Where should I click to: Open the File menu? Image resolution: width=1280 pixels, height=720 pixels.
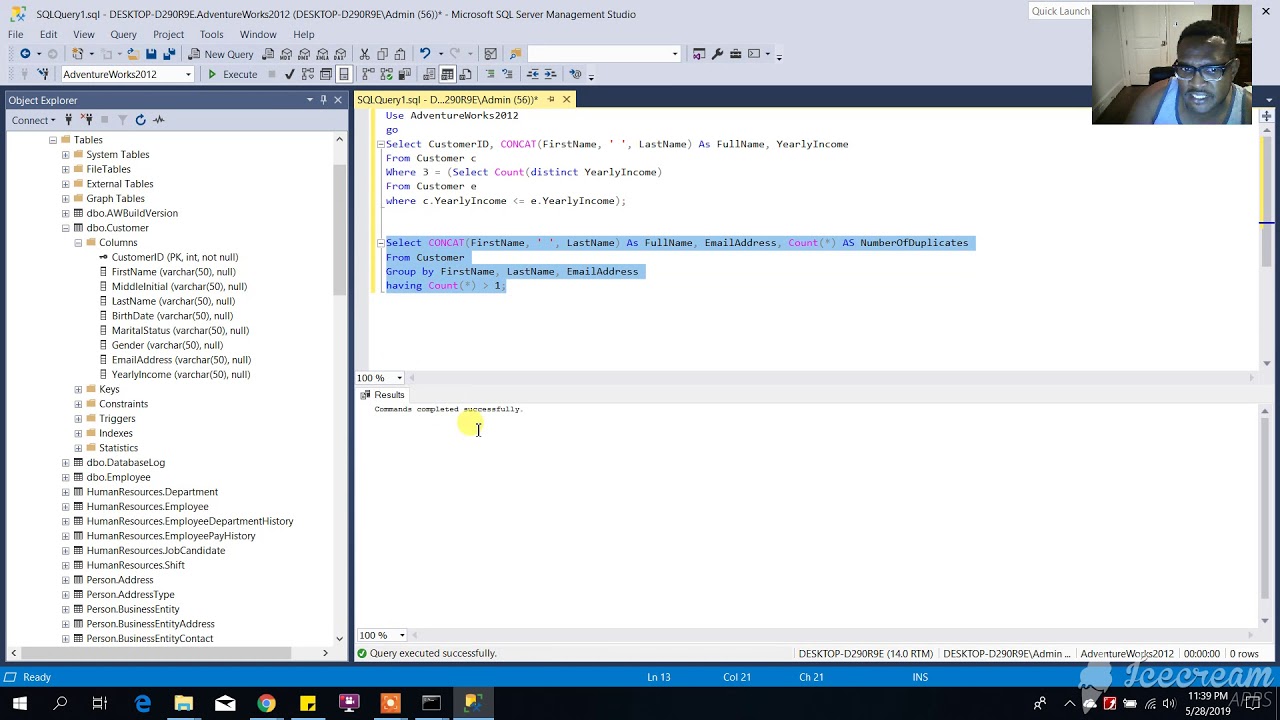coord(16,34)
